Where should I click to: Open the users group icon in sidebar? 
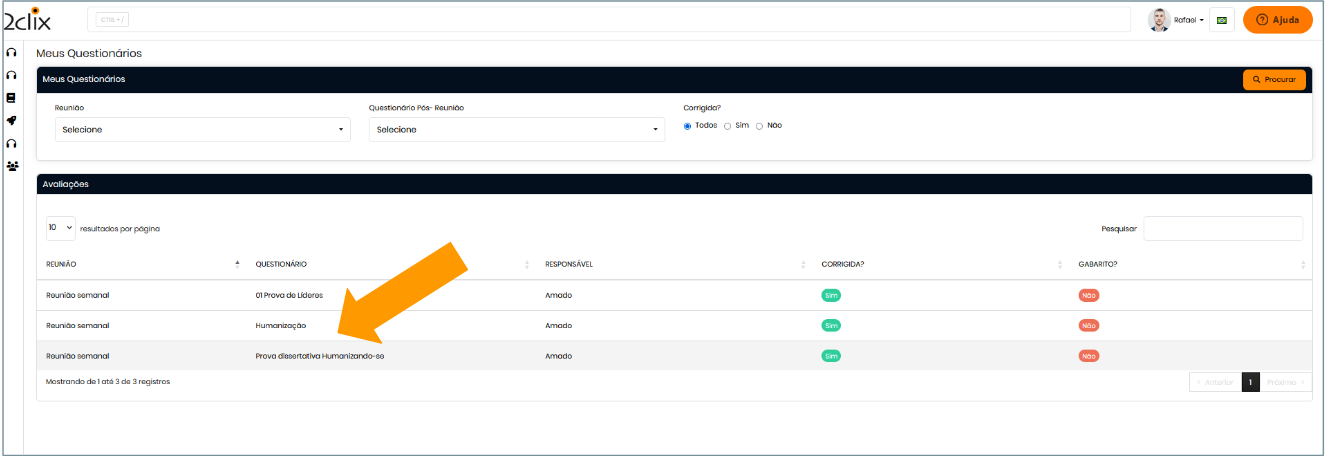[x=12, y=166]
